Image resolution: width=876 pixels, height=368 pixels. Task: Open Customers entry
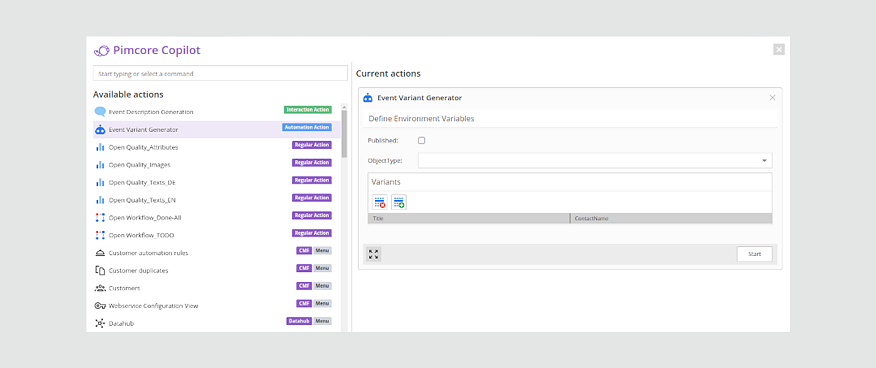pyautogui.click(x=217, y=288)
